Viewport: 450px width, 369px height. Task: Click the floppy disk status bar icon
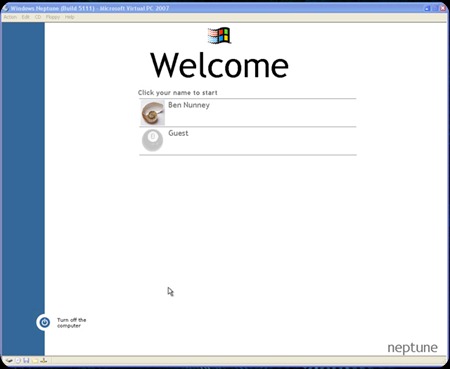[x=26, y=360]
